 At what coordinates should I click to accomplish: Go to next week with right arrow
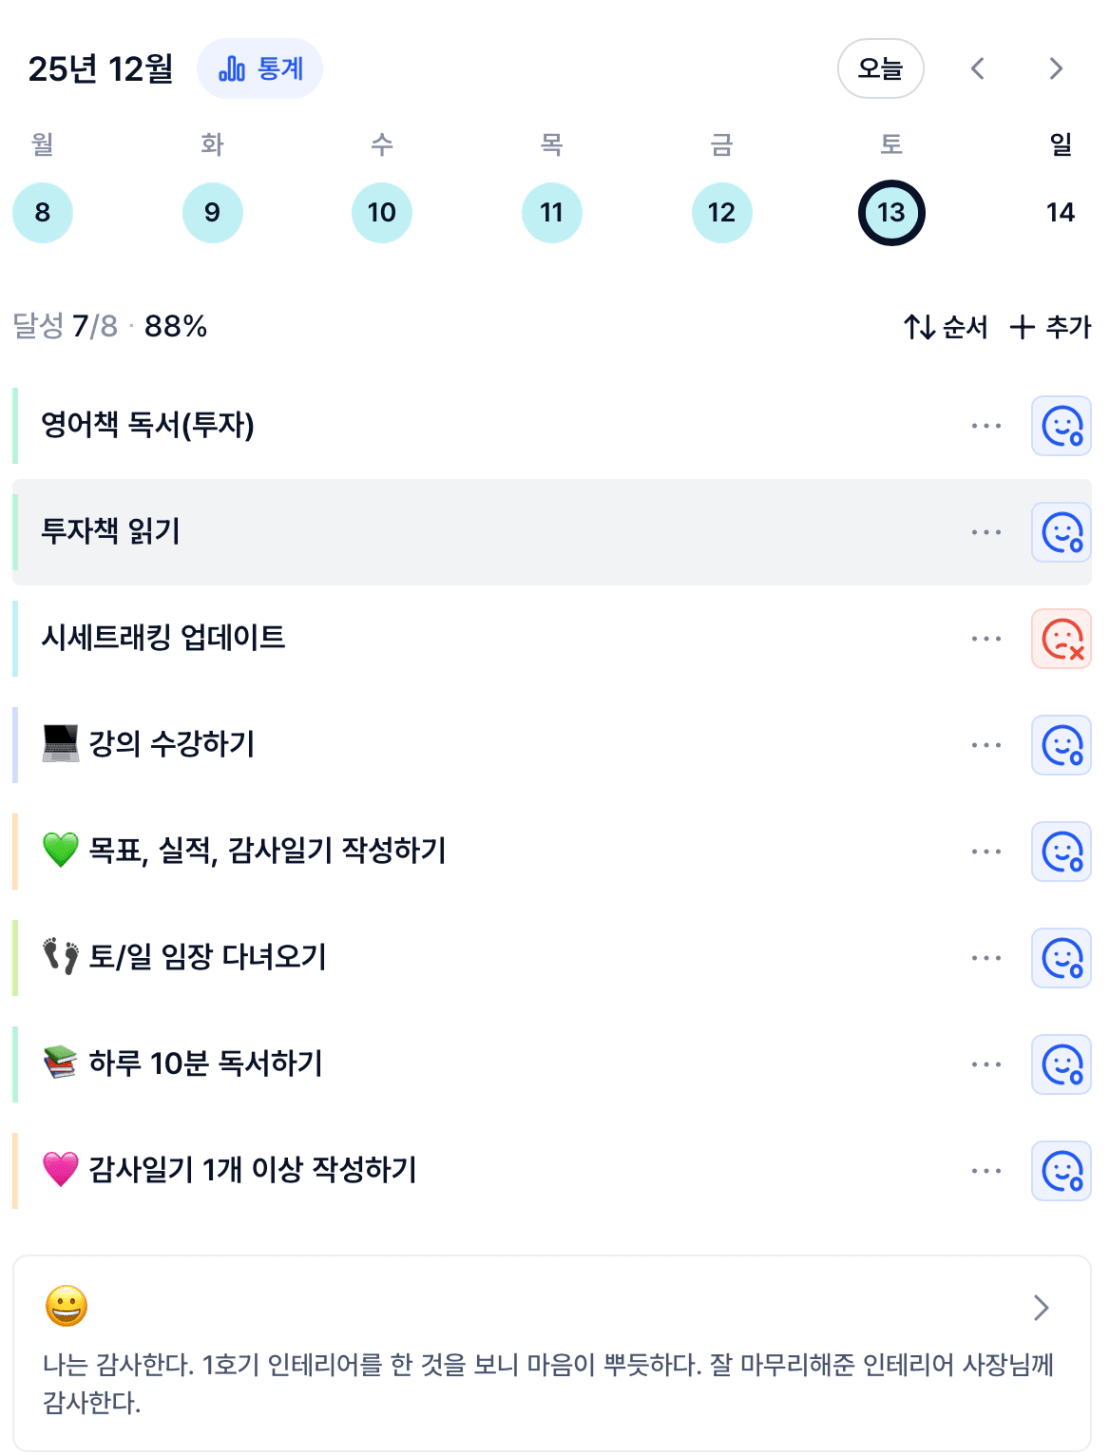click(x=1055, y=69)
